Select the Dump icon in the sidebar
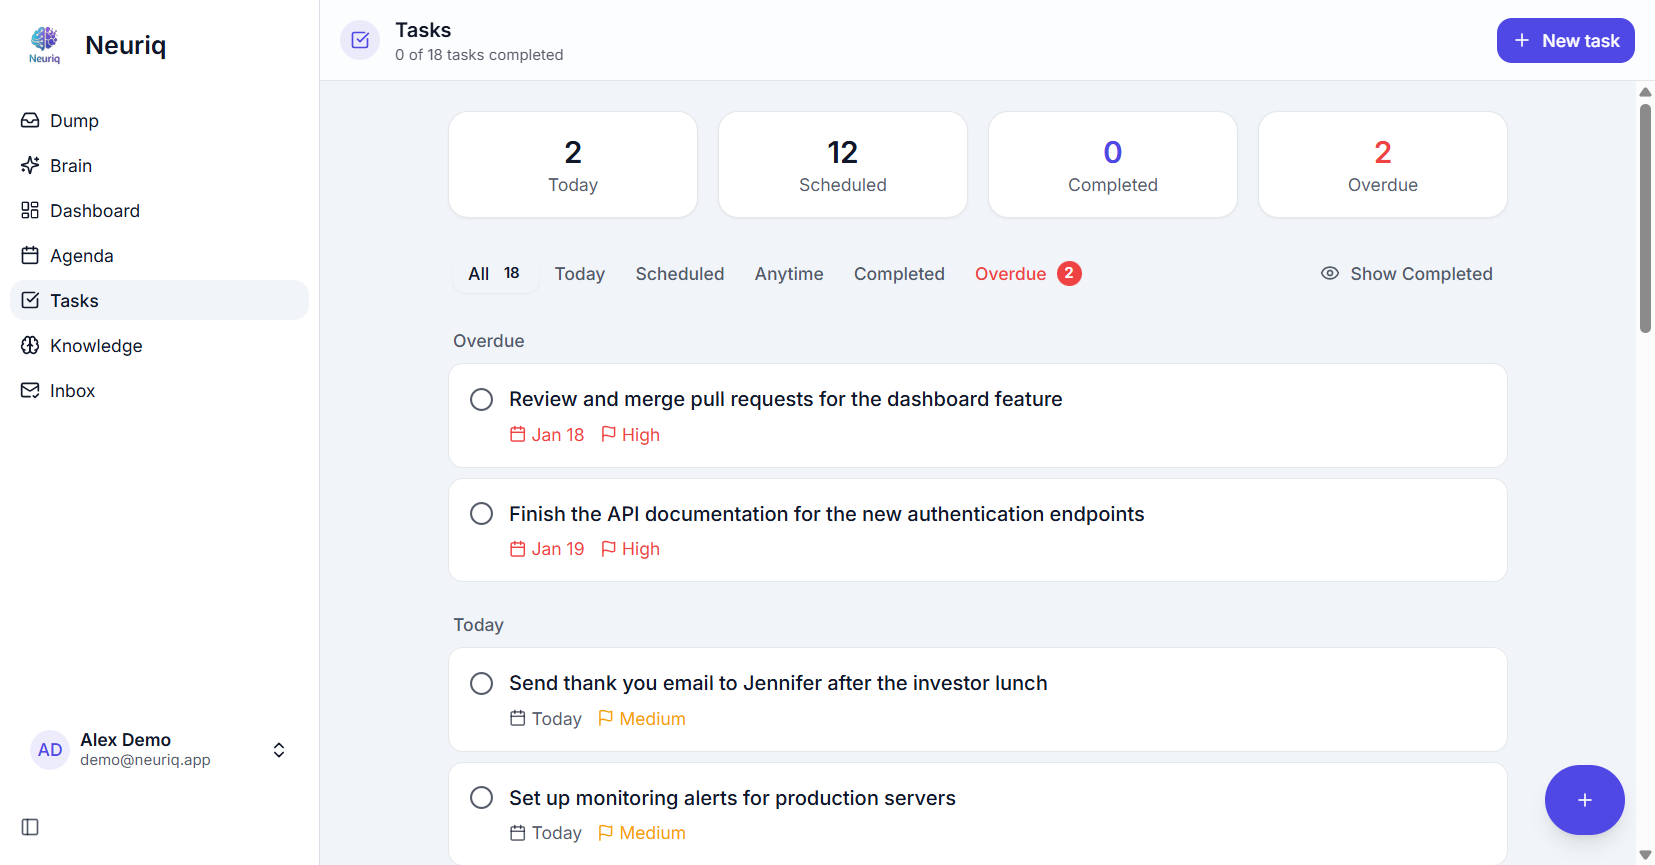 (30, 120)
